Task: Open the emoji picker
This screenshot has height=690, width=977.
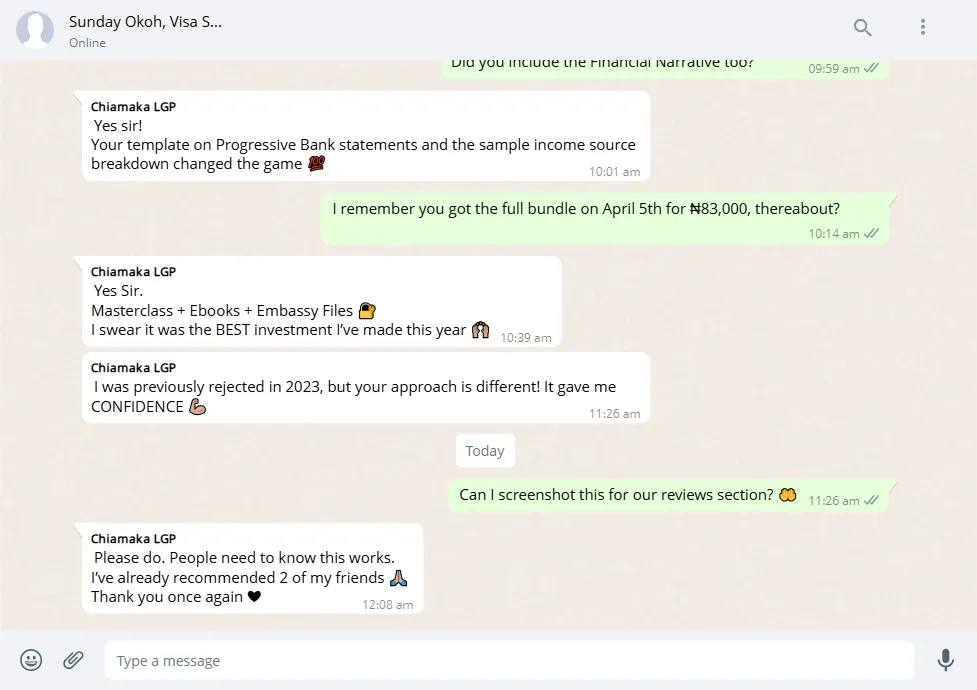Action: click(31, 660)
